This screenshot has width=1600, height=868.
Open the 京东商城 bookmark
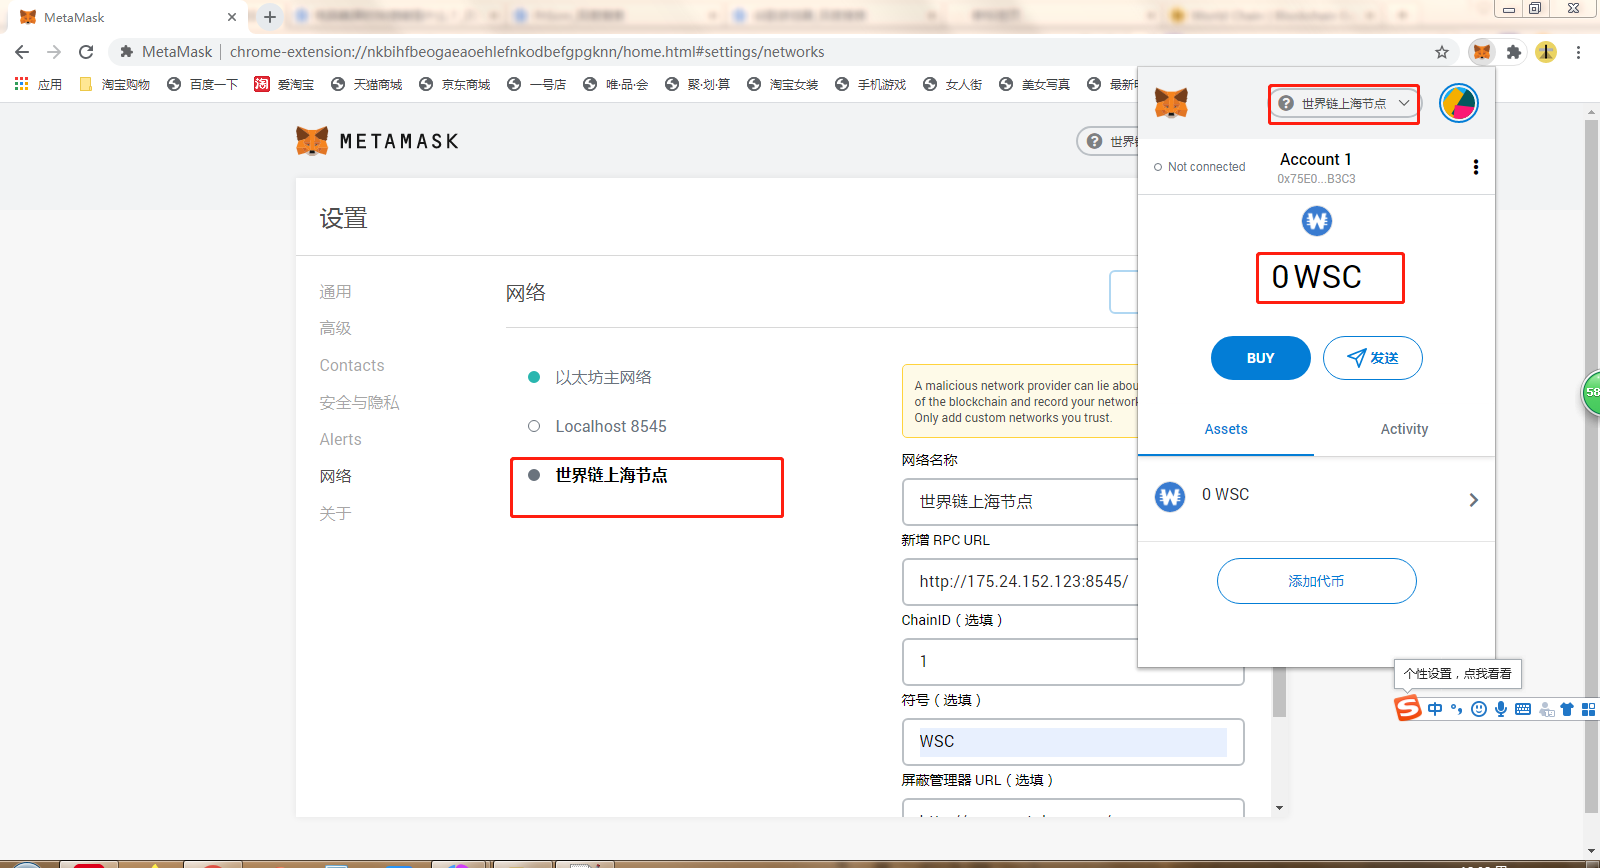455,84
